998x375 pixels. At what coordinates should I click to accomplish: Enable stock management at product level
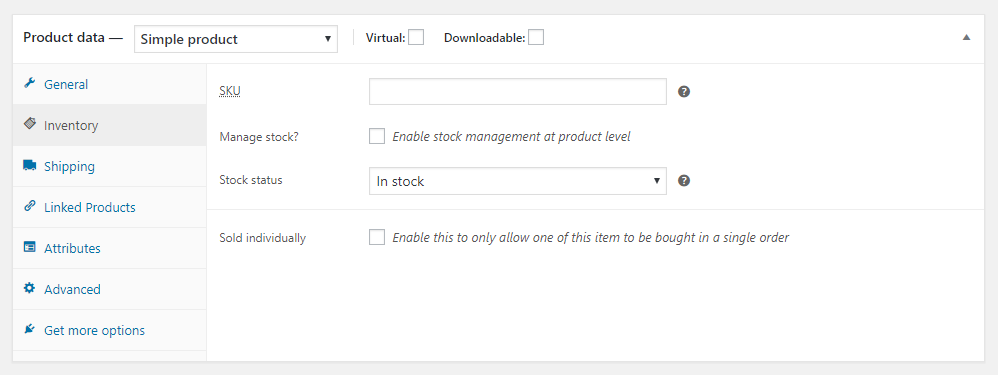pos(377,136)
